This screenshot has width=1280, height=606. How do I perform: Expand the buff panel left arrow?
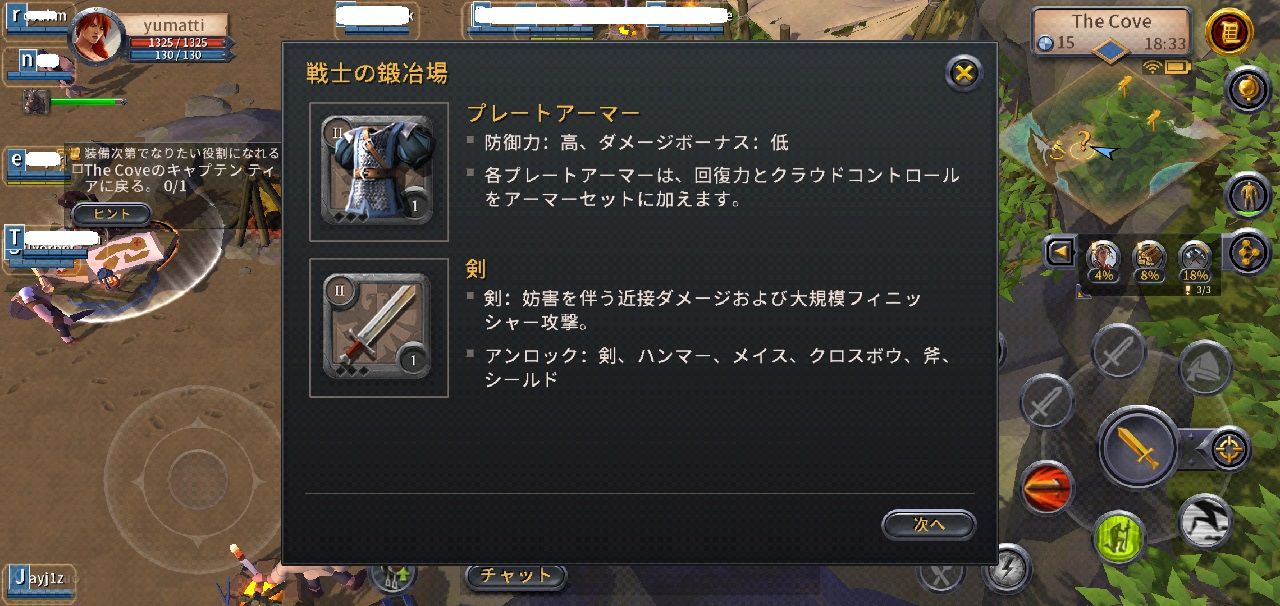[1059, 253]
